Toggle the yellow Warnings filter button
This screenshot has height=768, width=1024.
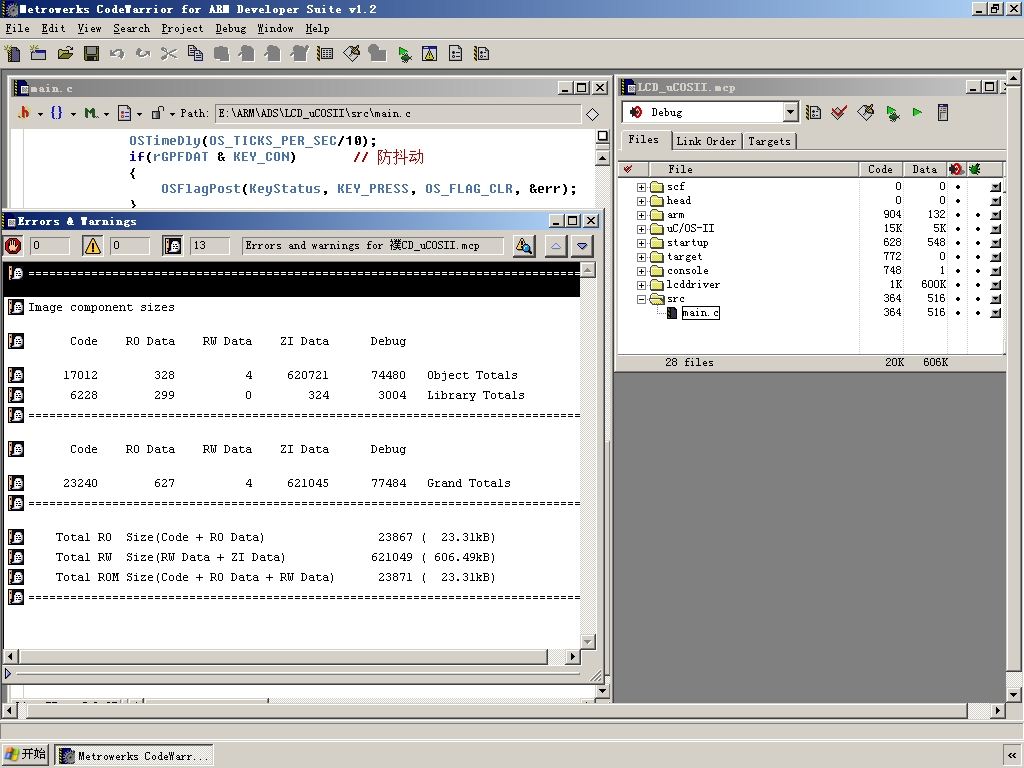pyautogui.click(x=93, y=246)
